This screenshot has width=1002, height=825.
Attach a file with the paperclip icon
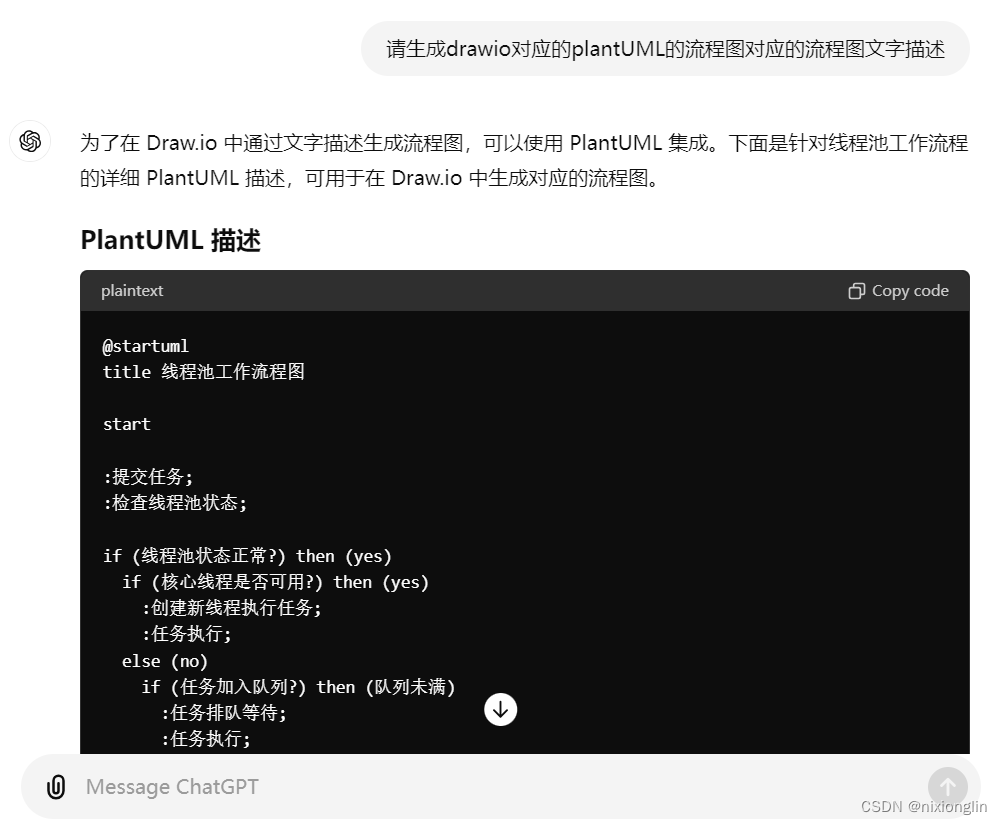click(x=56, y=787)
